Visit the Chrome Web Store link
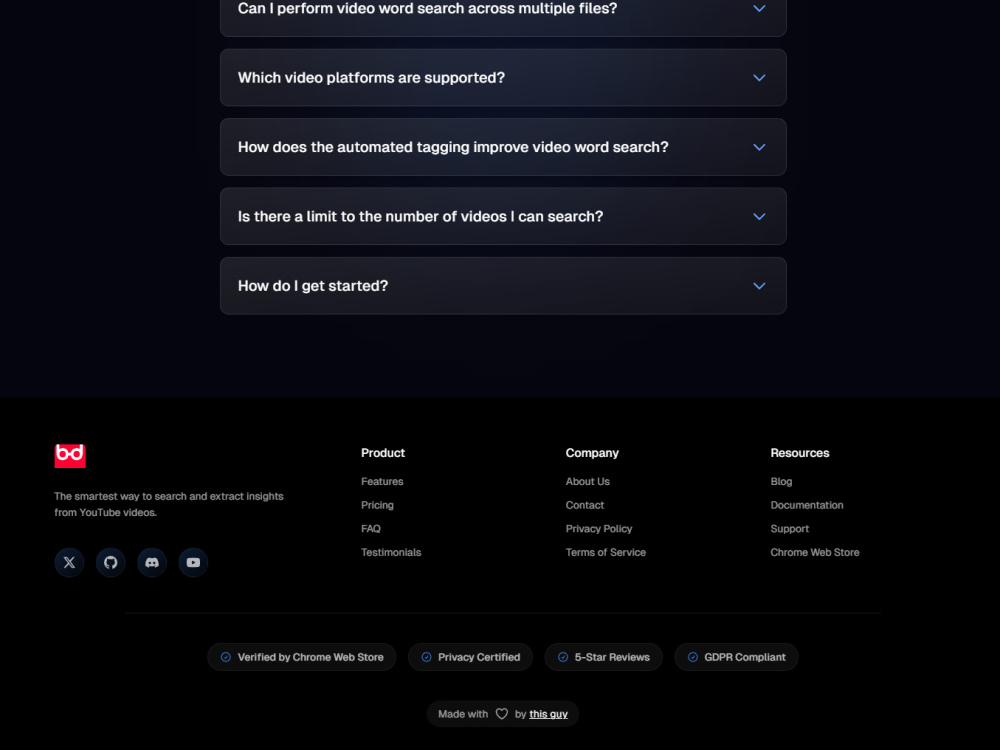This screenshot has width=1000, height=750. tap(814, 552)
